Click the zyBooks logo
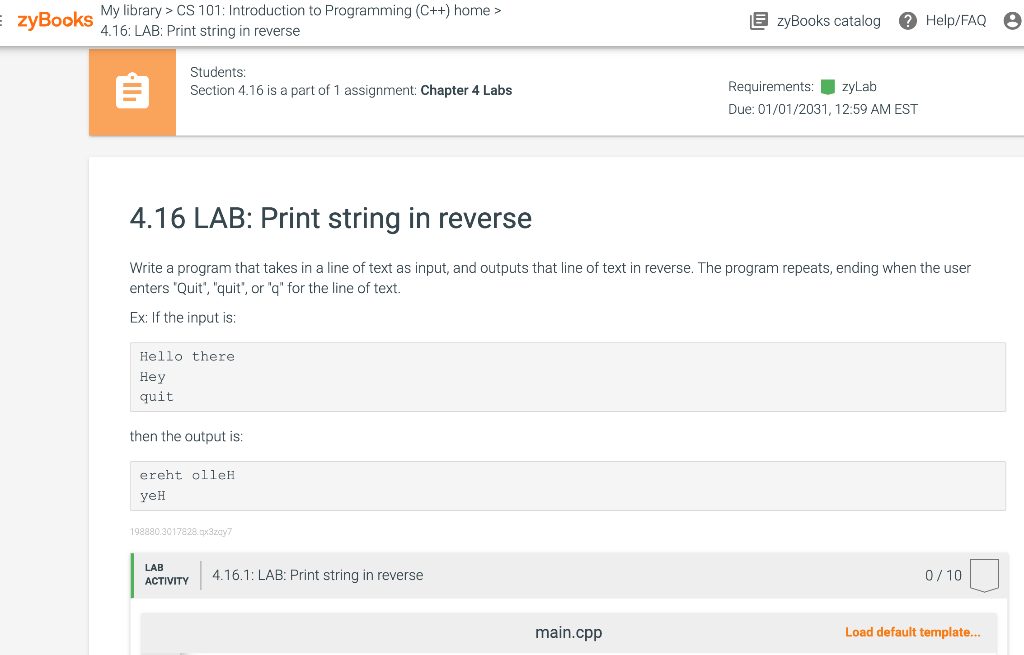The height and width of the screenshot is (655, 1024). coord(55,20)
